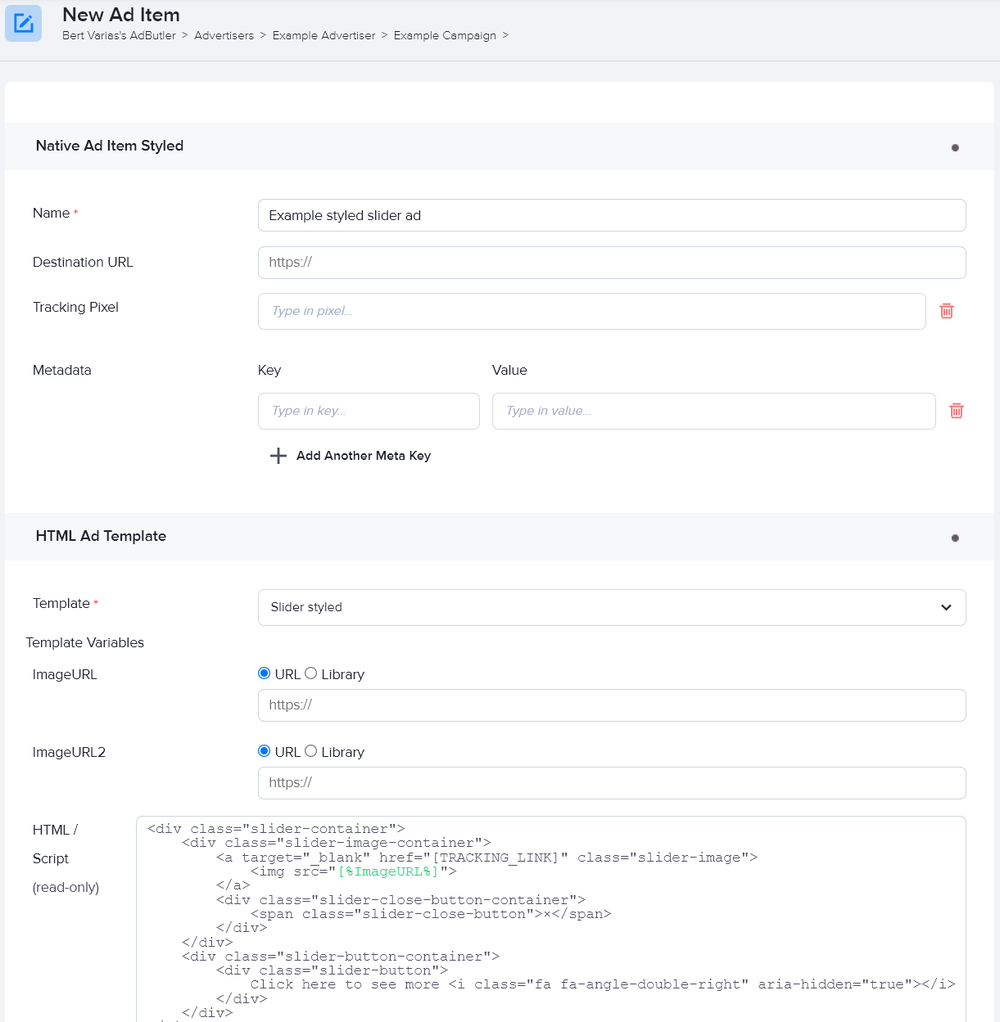The width and height of the screenshot is (1000, 1022).
Task: Click the Metadata Value column label
Action: coord(510,370)
